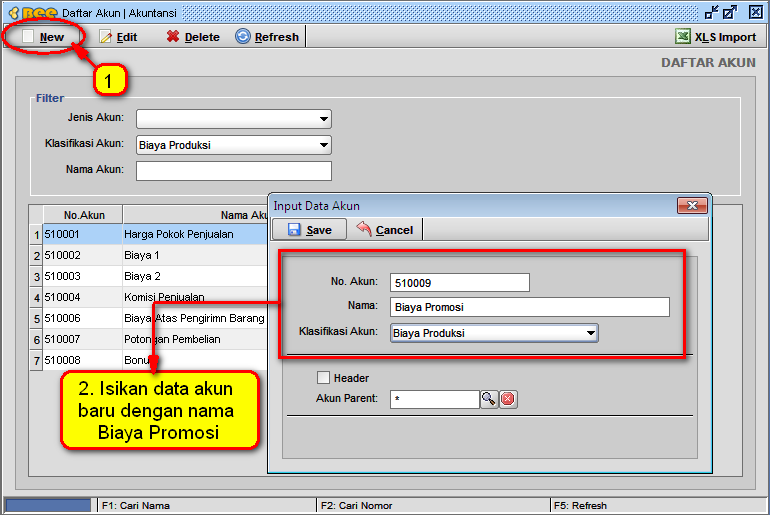Click the Nama field containing Biaya Promosi
Image resolution: width=770 pixels, height=515 pixels.
[530, 307]
